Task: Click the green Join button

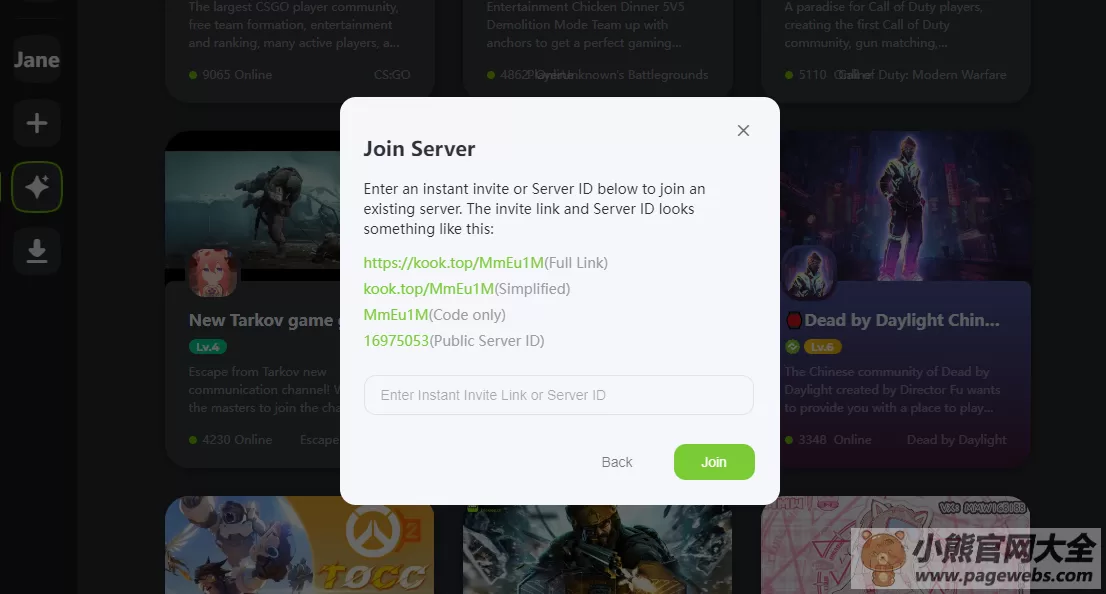Action: coord(714,462)
